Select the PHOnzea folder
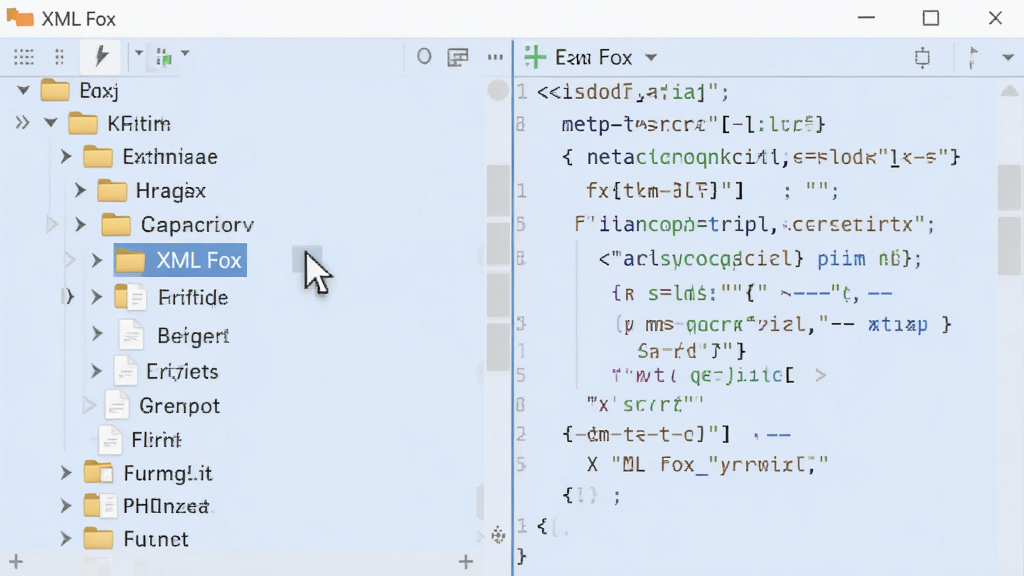 147,505
